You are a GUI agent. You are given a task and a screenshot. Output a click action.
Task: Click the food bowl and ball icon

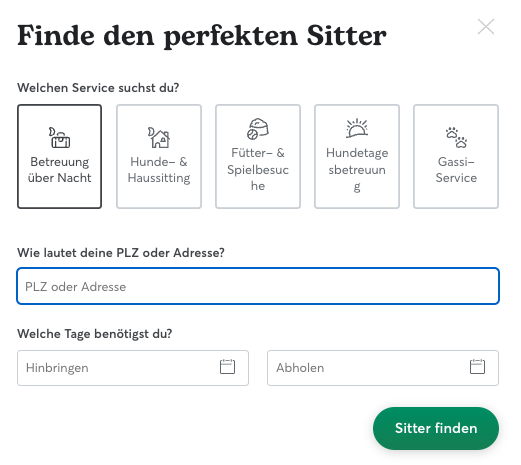click(258, 129)
